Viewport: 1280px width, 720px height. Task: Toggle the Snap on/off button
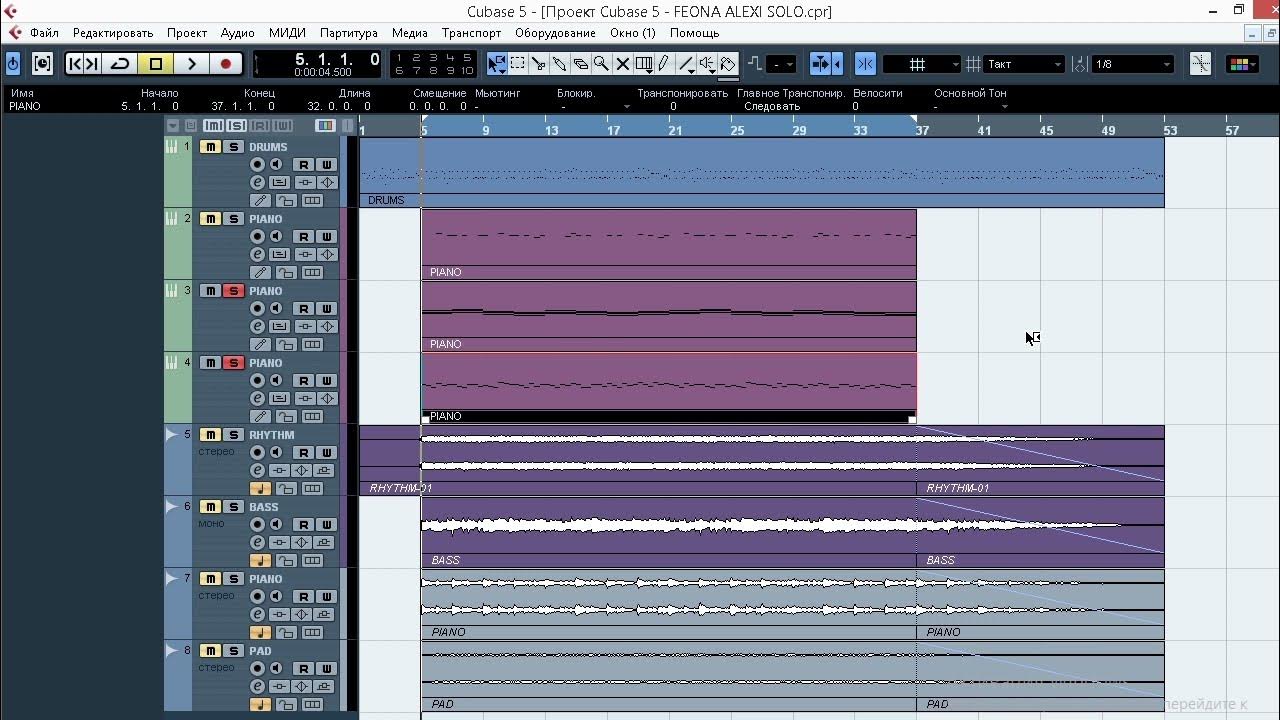(866, 63)
